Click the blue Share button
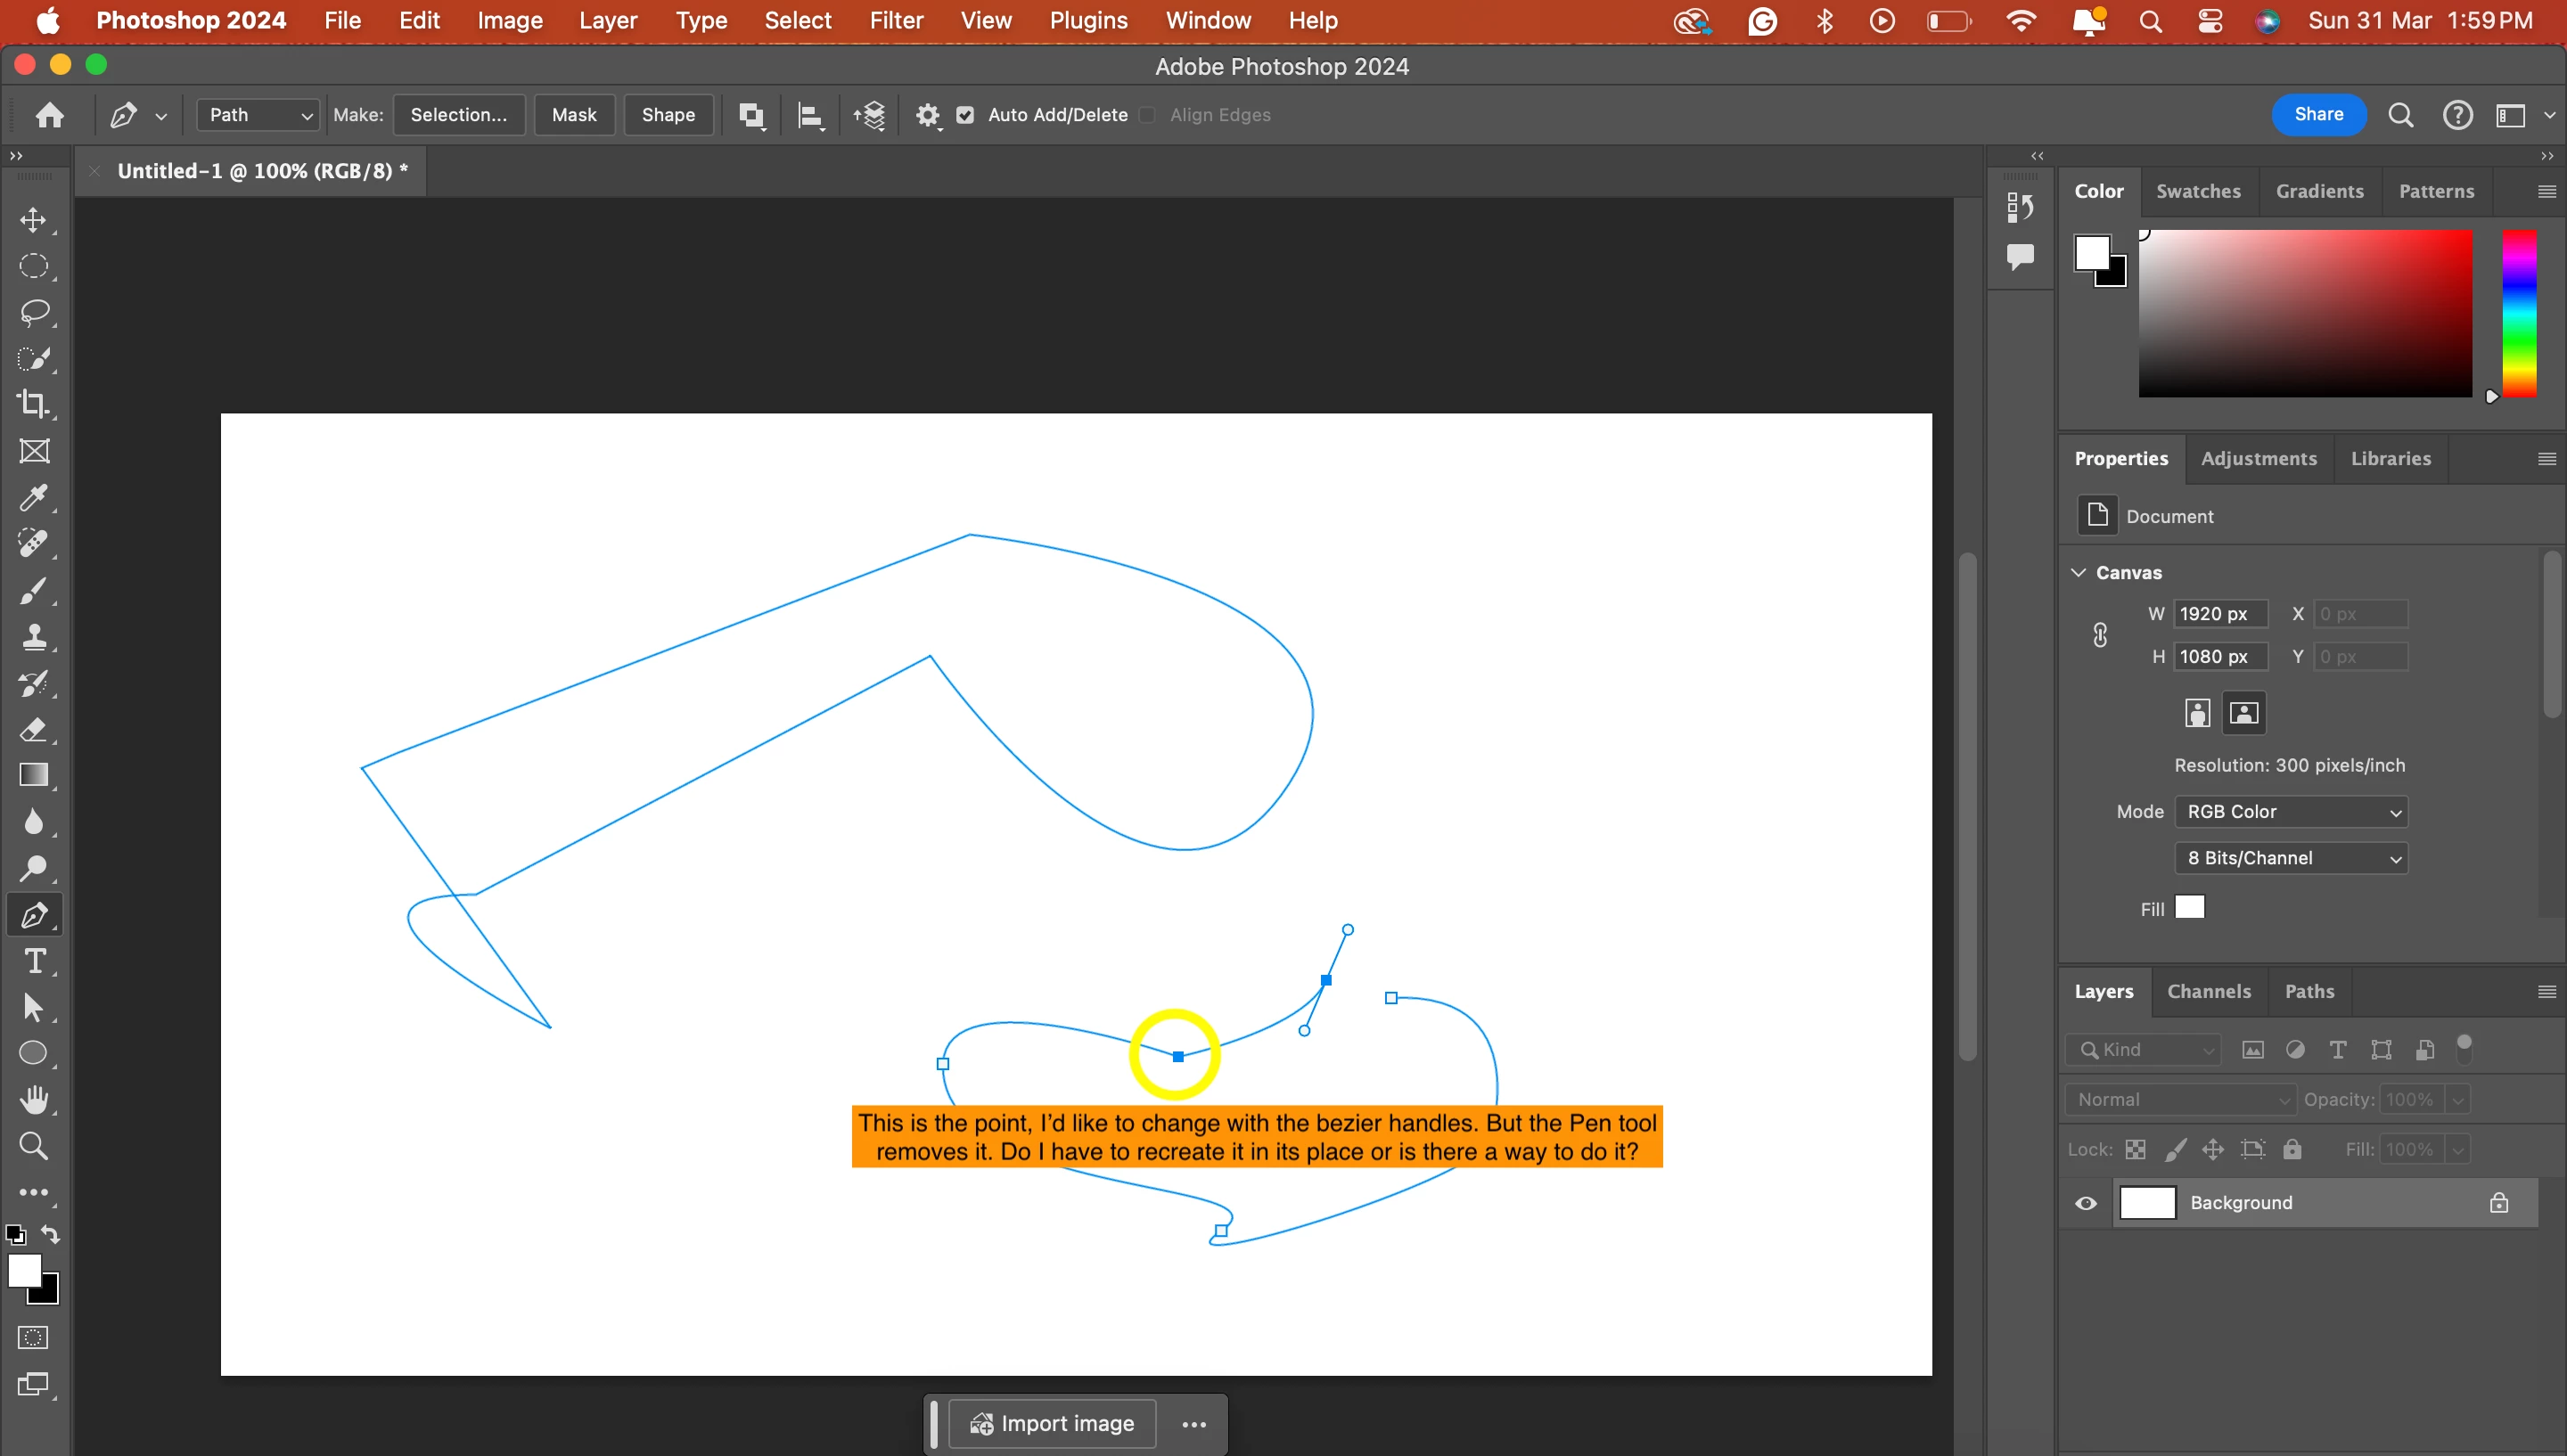 [x=2318, y=114]
